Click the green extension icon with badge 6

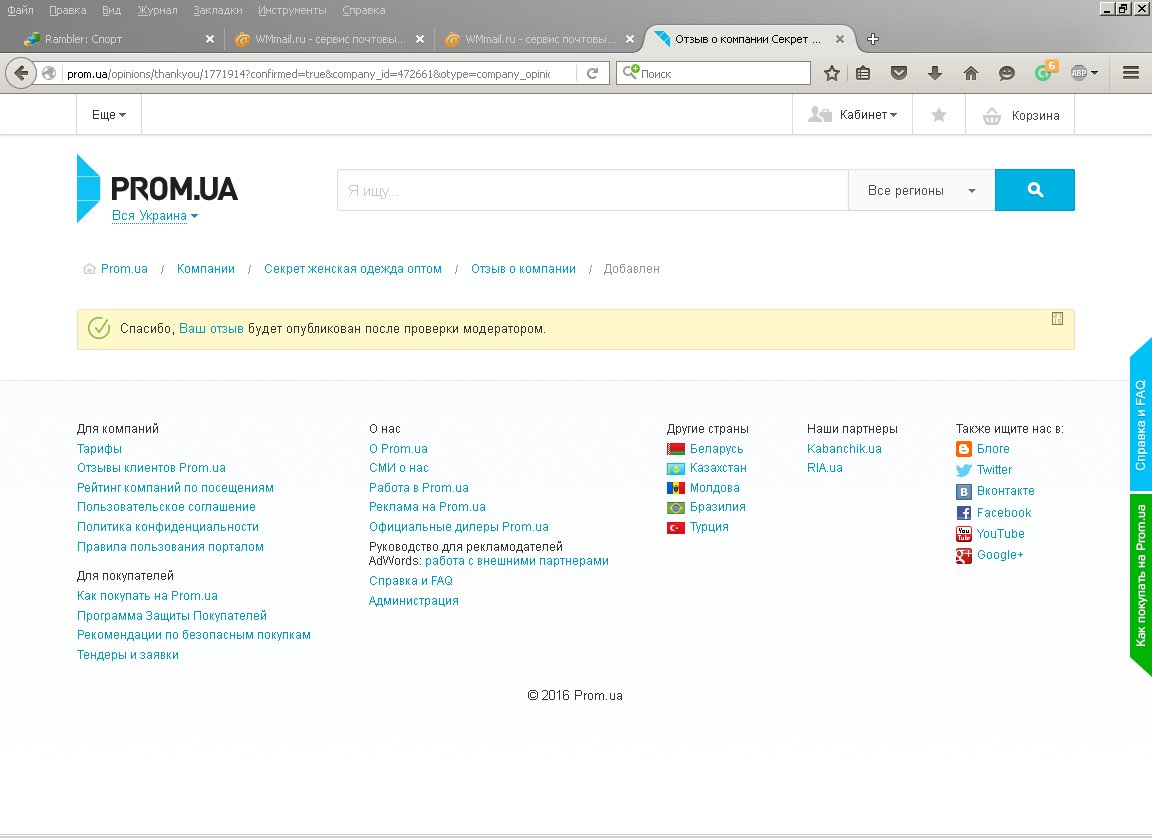1045,71
